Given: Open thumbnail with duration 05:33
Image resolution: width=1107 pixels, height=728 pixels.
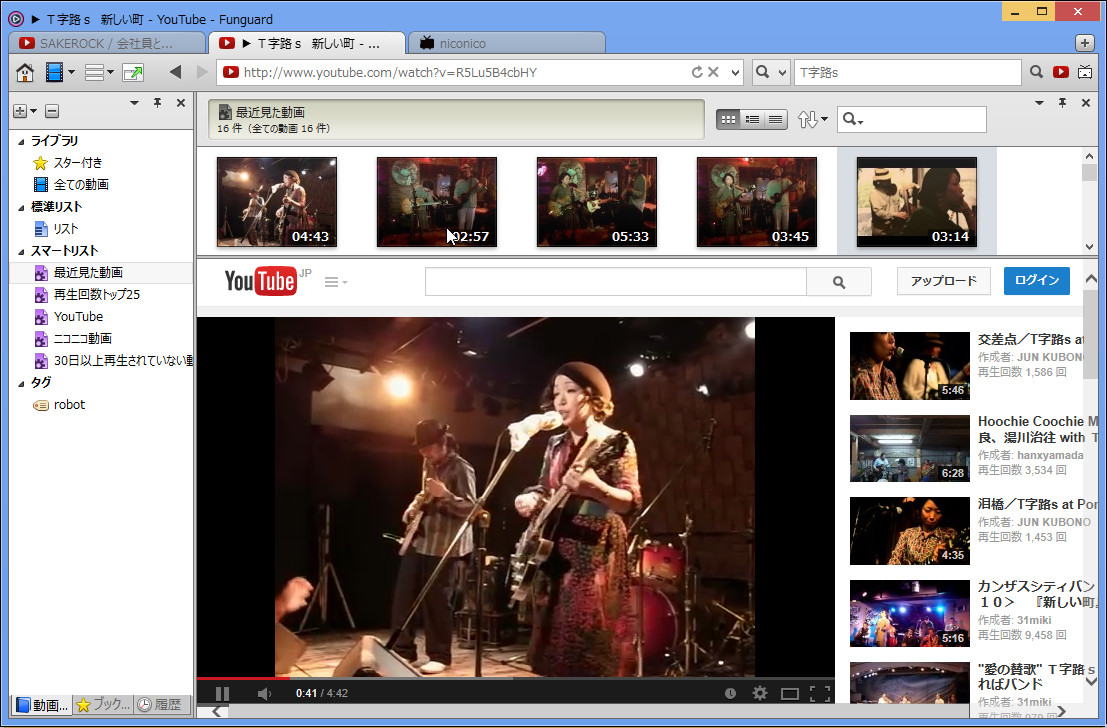Looking at the screenshot, I should pyautogui.click(x=597, y=202).
